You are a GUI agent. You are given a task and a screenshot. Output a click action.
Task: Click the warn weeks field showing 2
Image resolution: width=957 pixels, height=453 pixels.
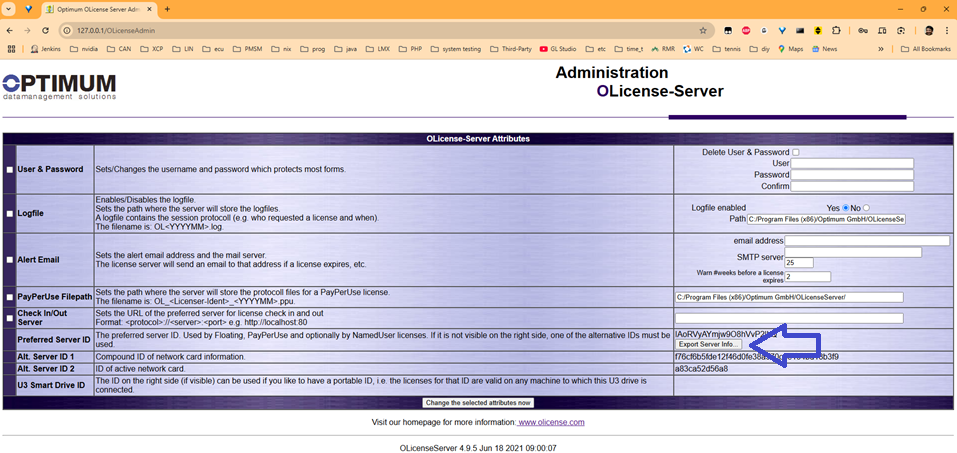(807, 277)
